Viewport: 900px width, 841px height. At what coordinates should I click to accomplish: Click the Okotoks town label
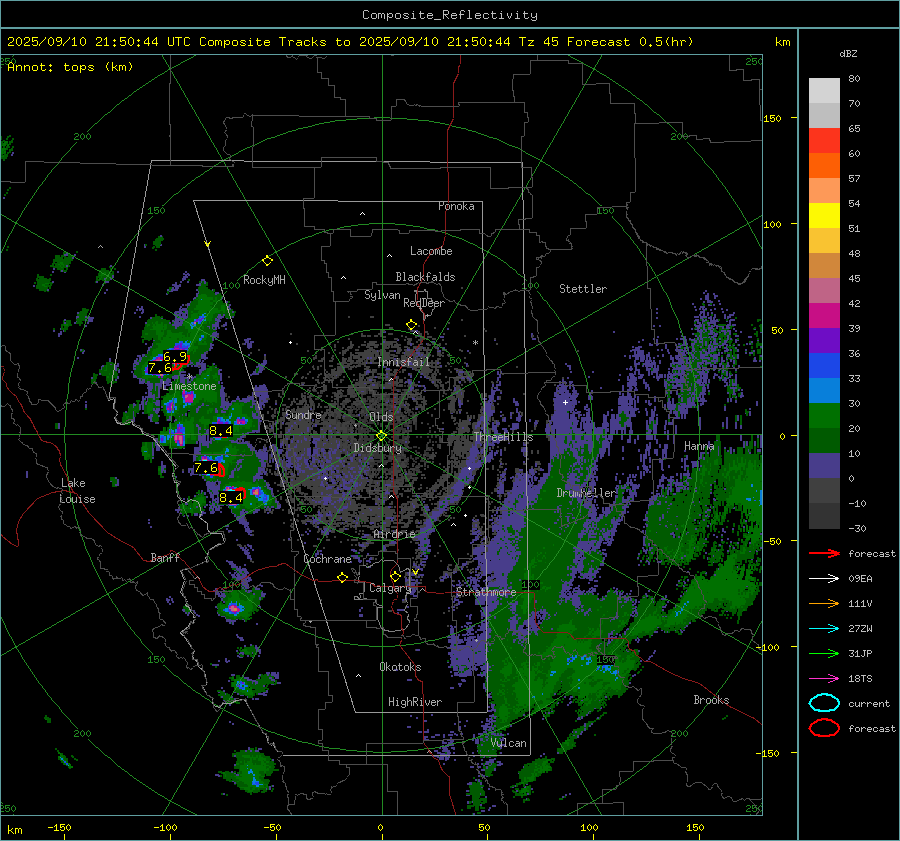400,667
